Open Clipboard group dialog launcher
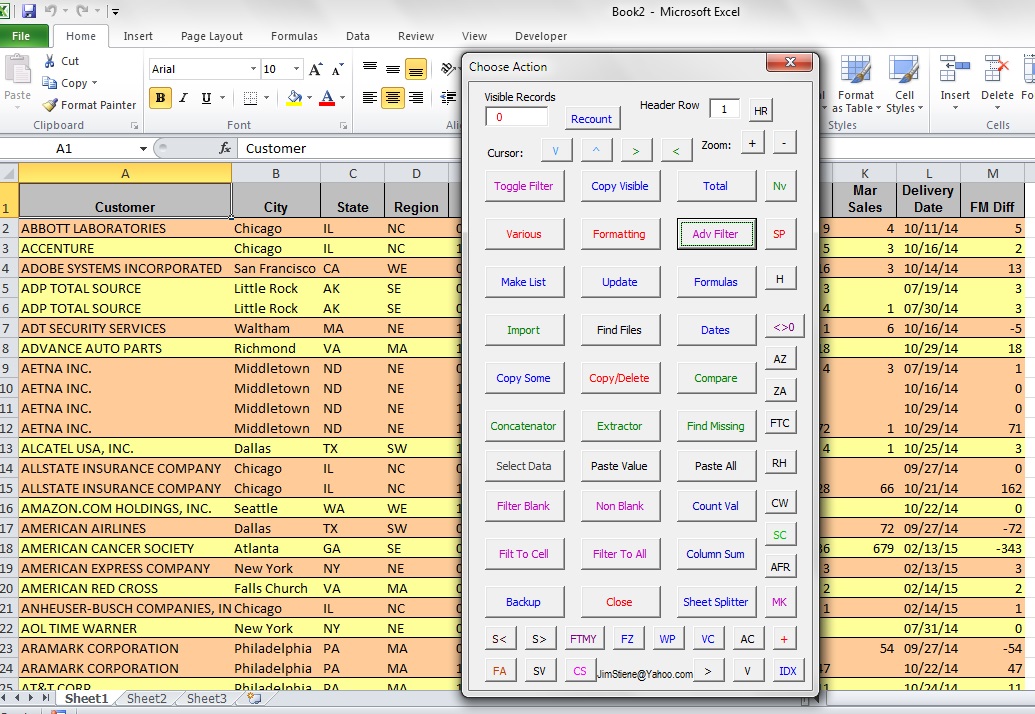Screen dimensions: 1035x714 coord(134,125)
